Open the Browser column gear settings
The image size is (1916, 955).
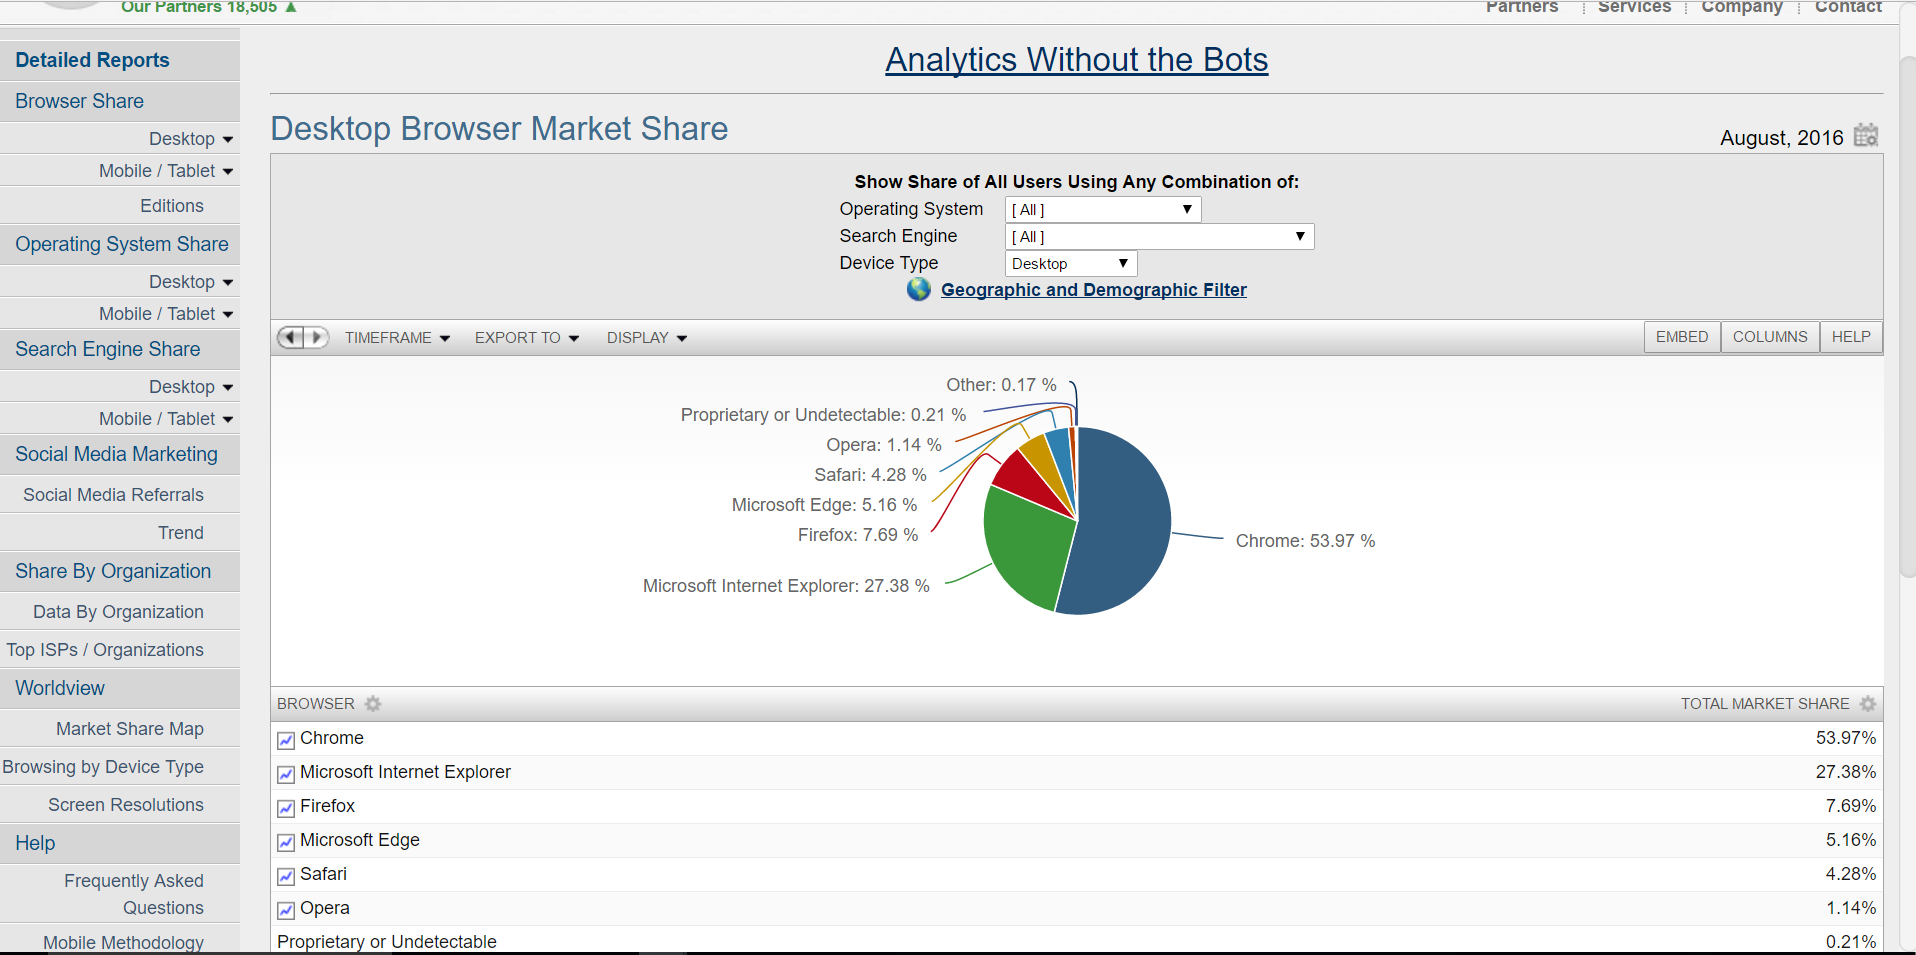coord(373,704)
